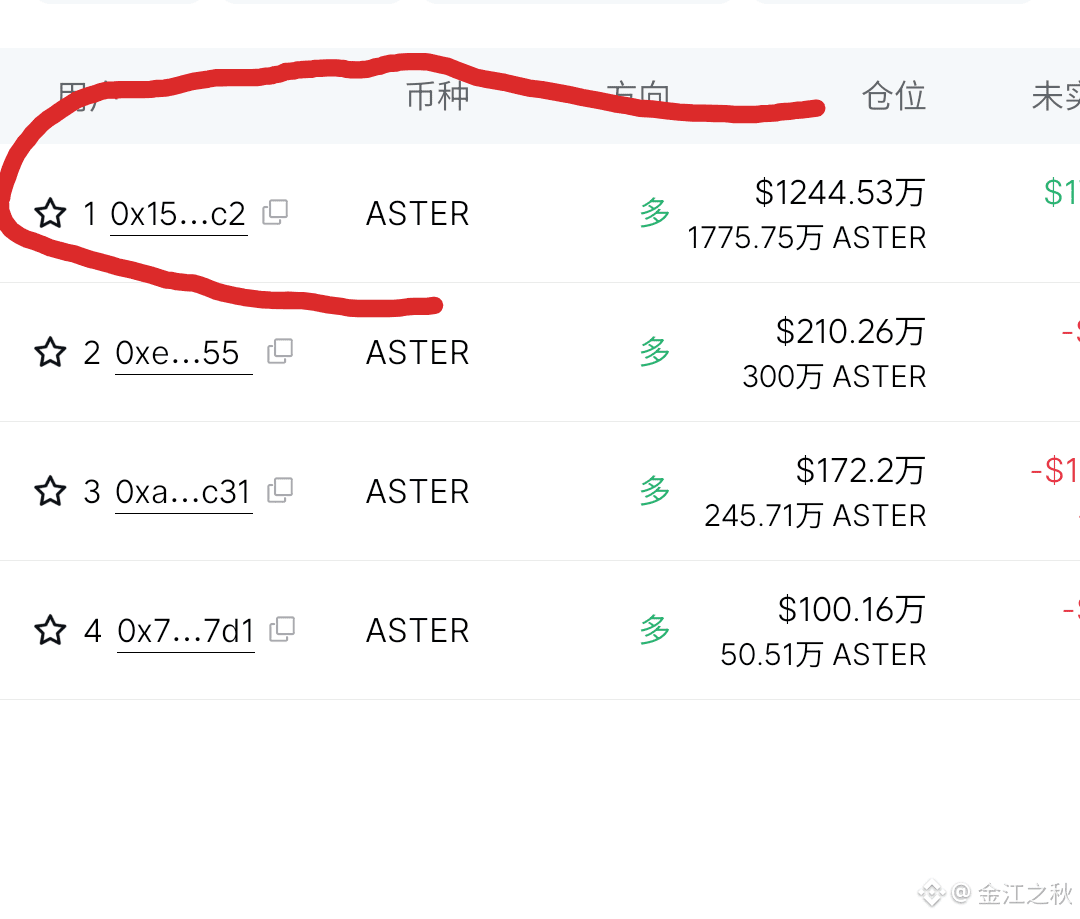This screenshot has height=919, width=1080.
Task: Open wallet link 0x7...7d1
Action: [185, 632]
